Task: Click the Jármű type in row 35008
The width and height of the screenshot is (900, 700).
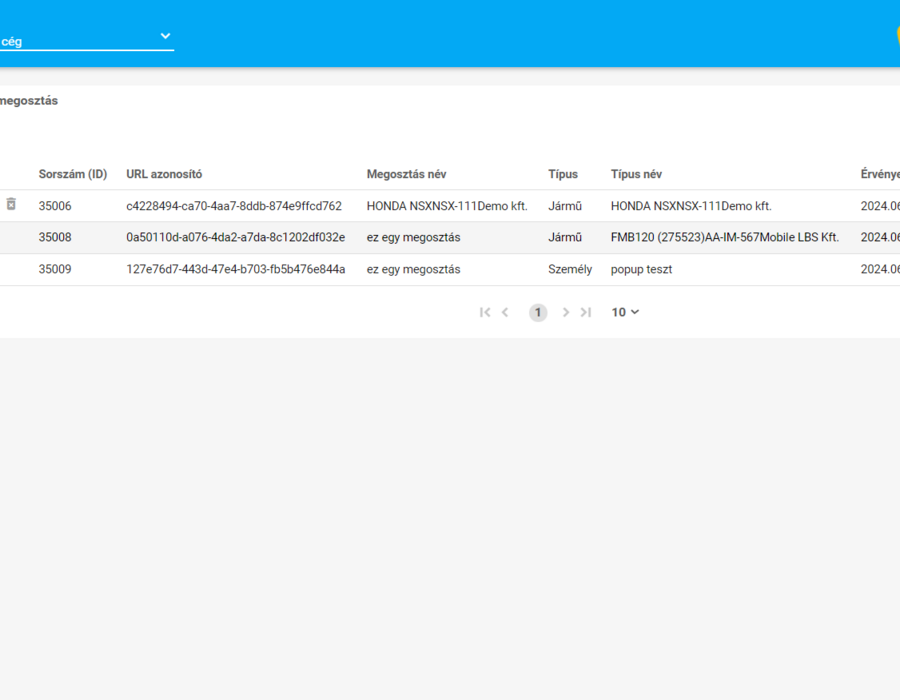Action: click(565, 238)
